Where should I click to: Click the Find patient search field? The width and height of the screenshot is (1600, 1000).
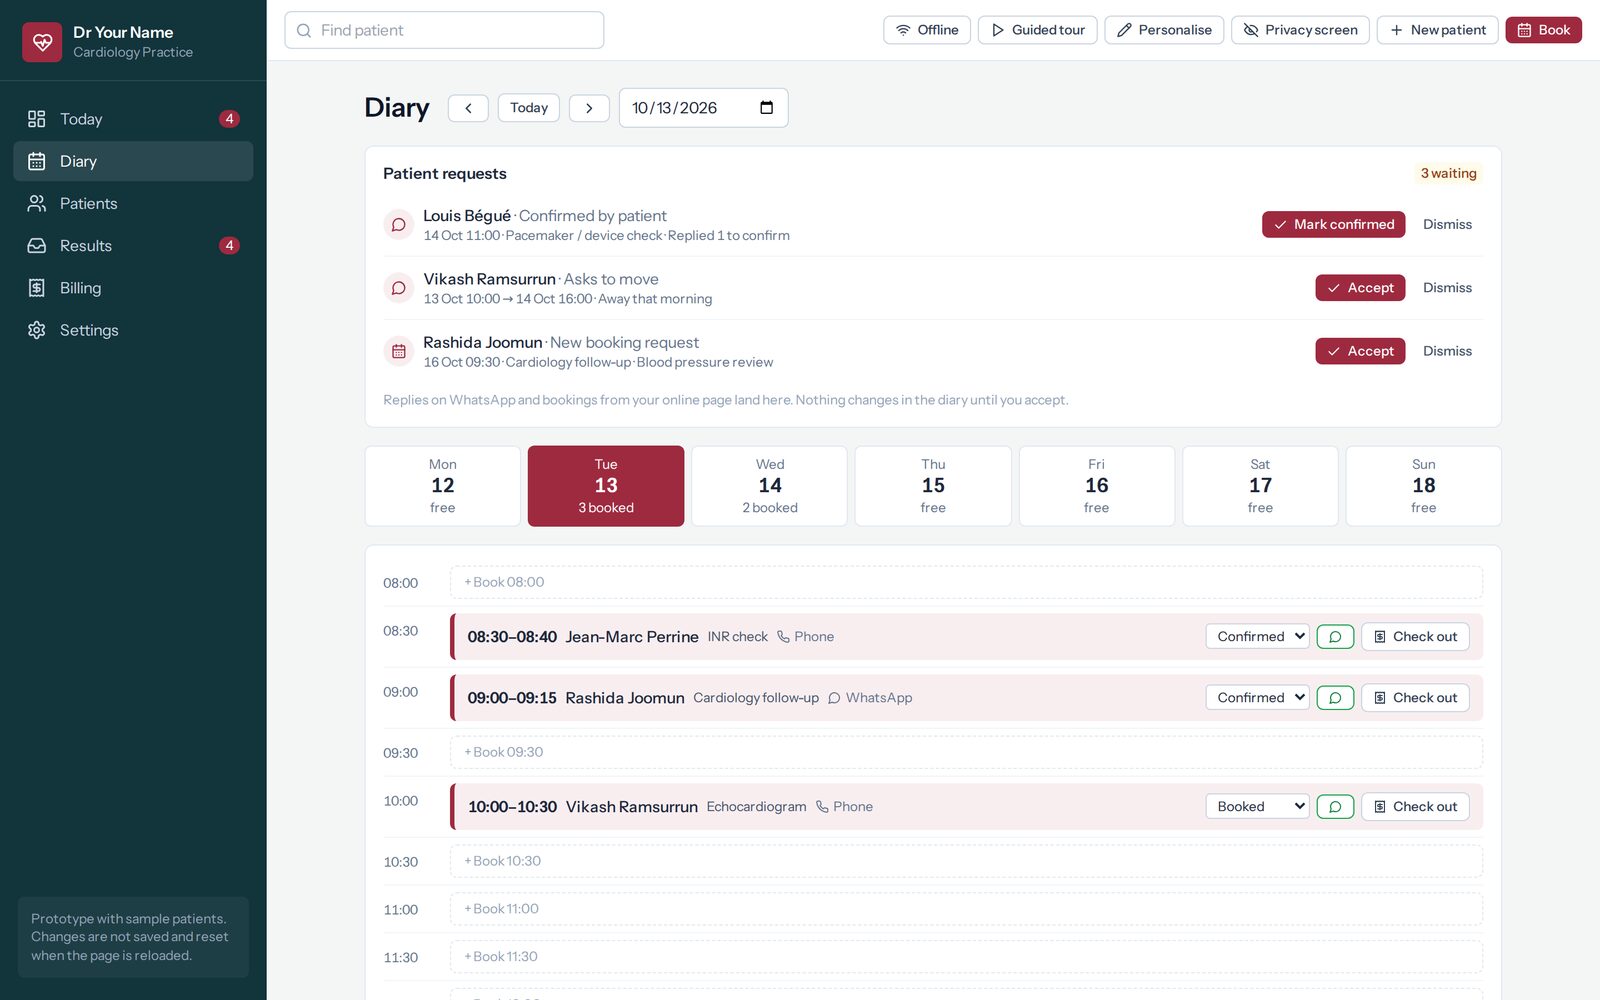click(x=444, y=30)
